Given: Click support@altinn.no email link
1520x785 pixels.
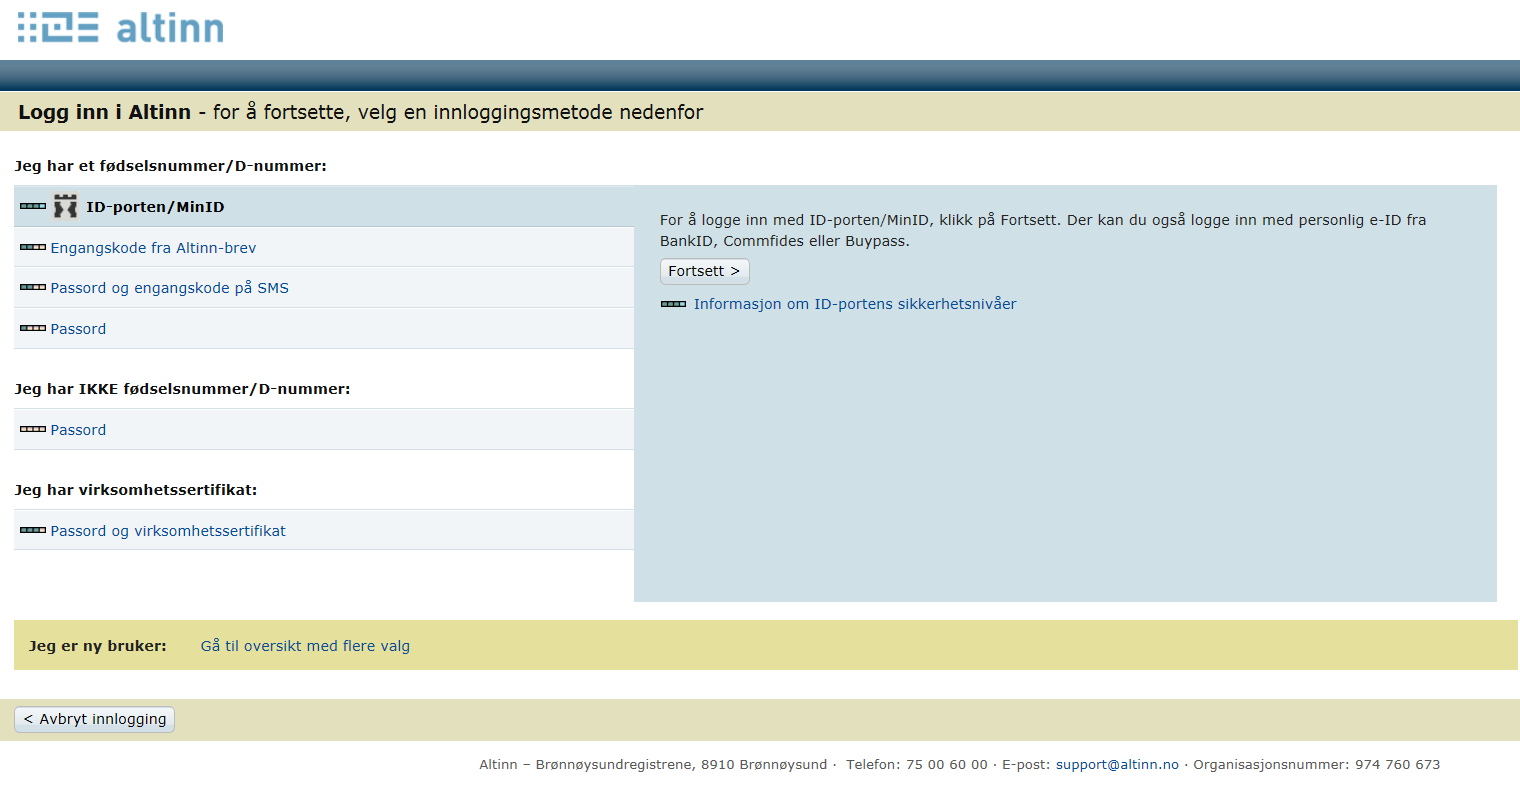Looking at the screenshot, I should tap(1117, 764).
